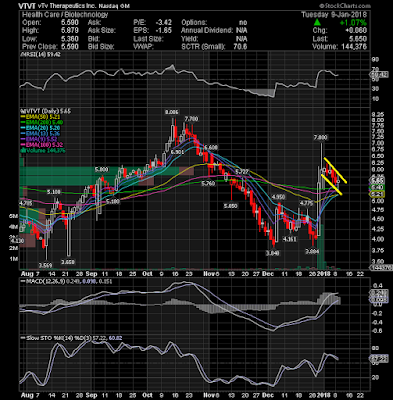The width and height of the screenshot is (393, 400).
Task: Click the High value 5.879
Action: click(69, 31)
